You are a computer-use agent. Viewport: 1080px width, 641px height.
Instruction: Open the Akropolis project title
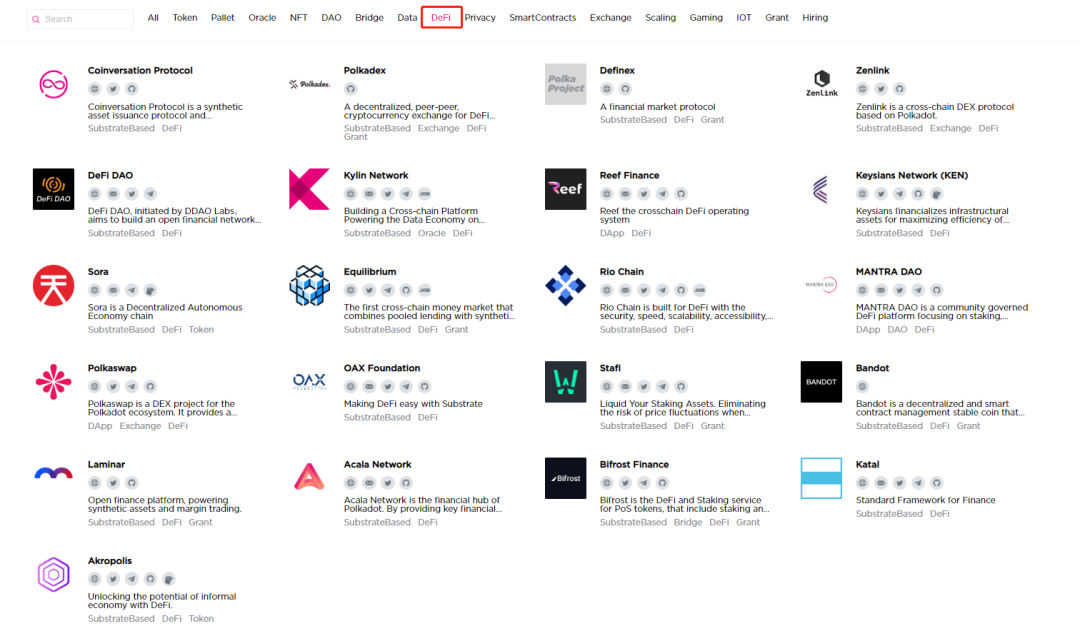110,560
